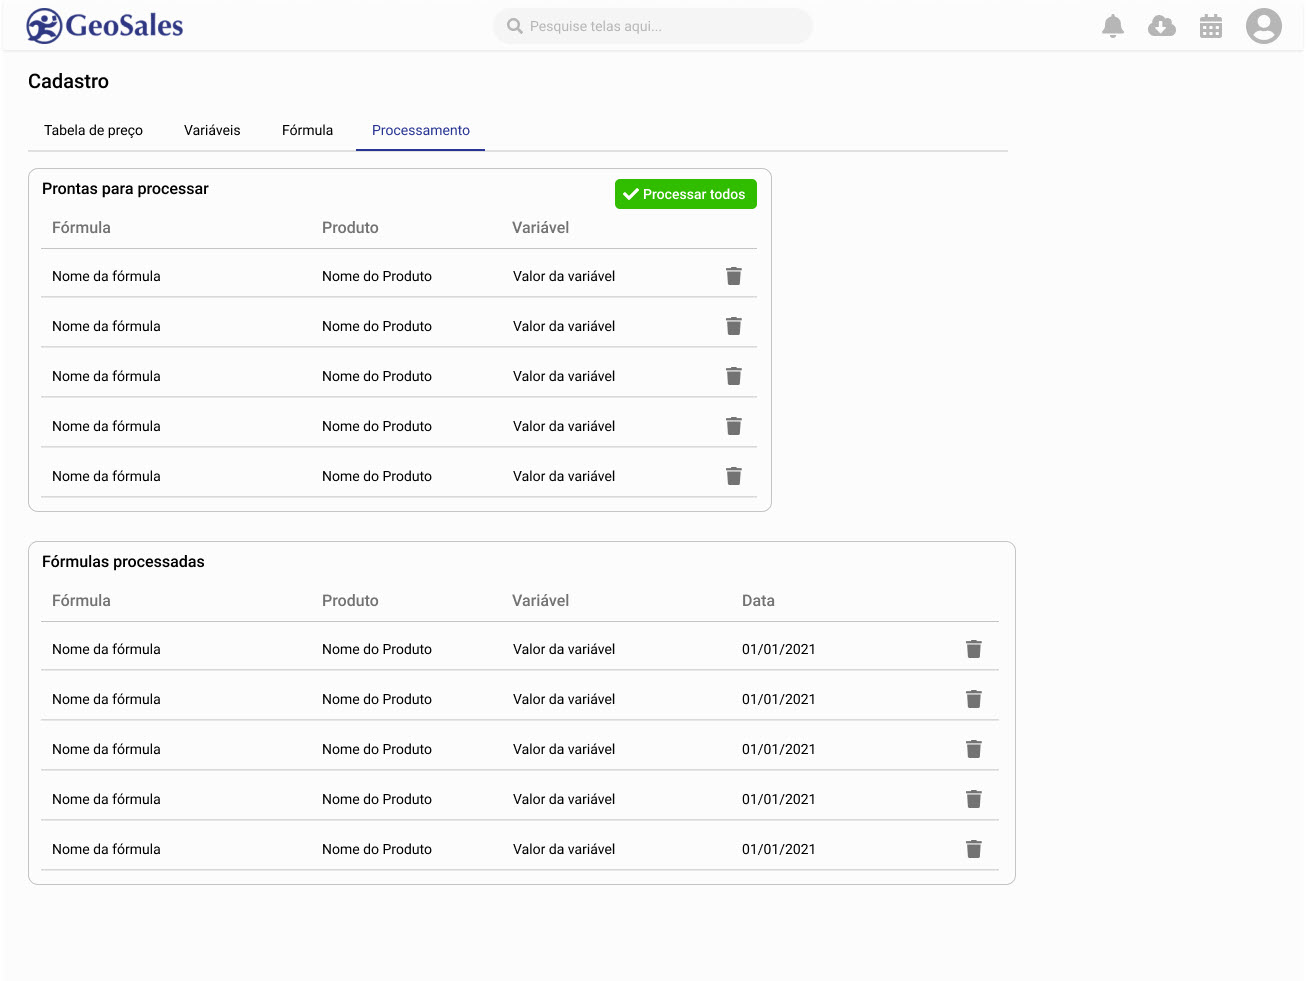This screenshot has height=981, width=1306.
Task: Select the Processamento tab
Action: coord(421,131)
